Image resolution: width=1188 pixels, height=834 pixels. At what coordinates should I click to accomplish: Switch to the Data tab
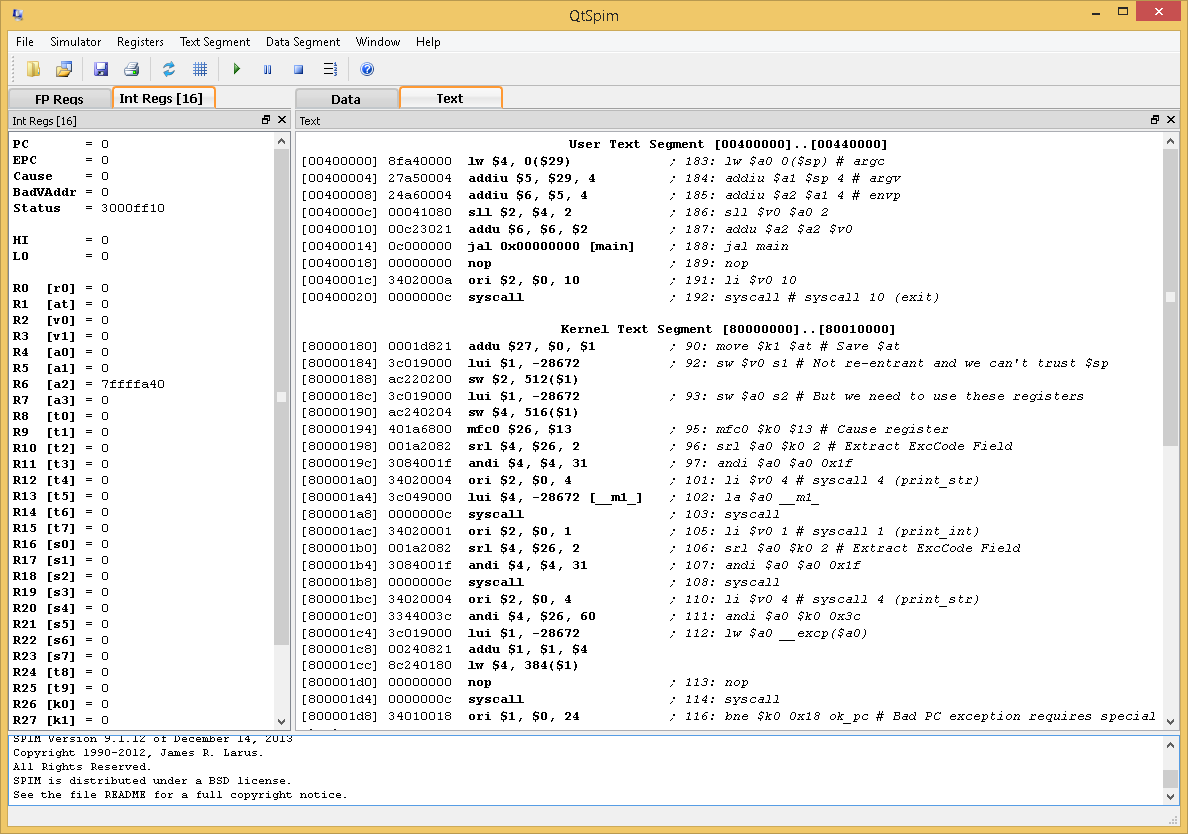point(346,99)
